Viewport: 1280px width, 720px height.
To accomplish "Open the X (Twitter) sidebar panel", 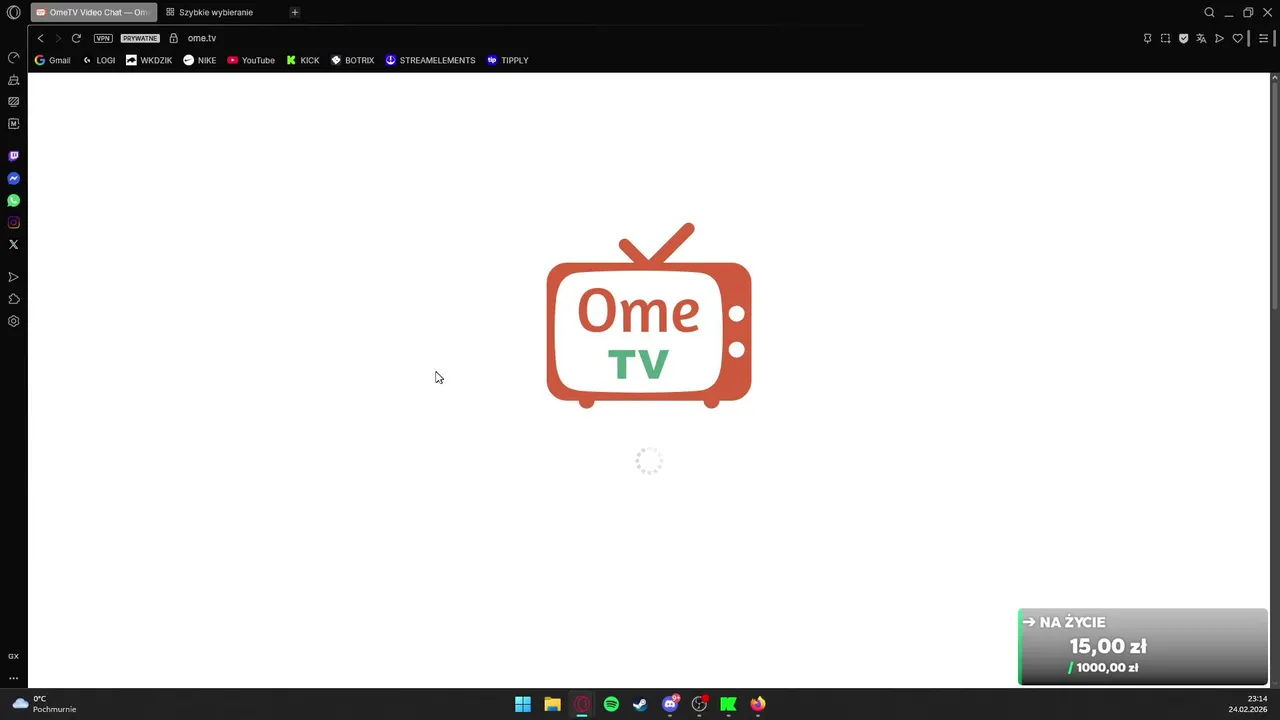I will (14, 244).
